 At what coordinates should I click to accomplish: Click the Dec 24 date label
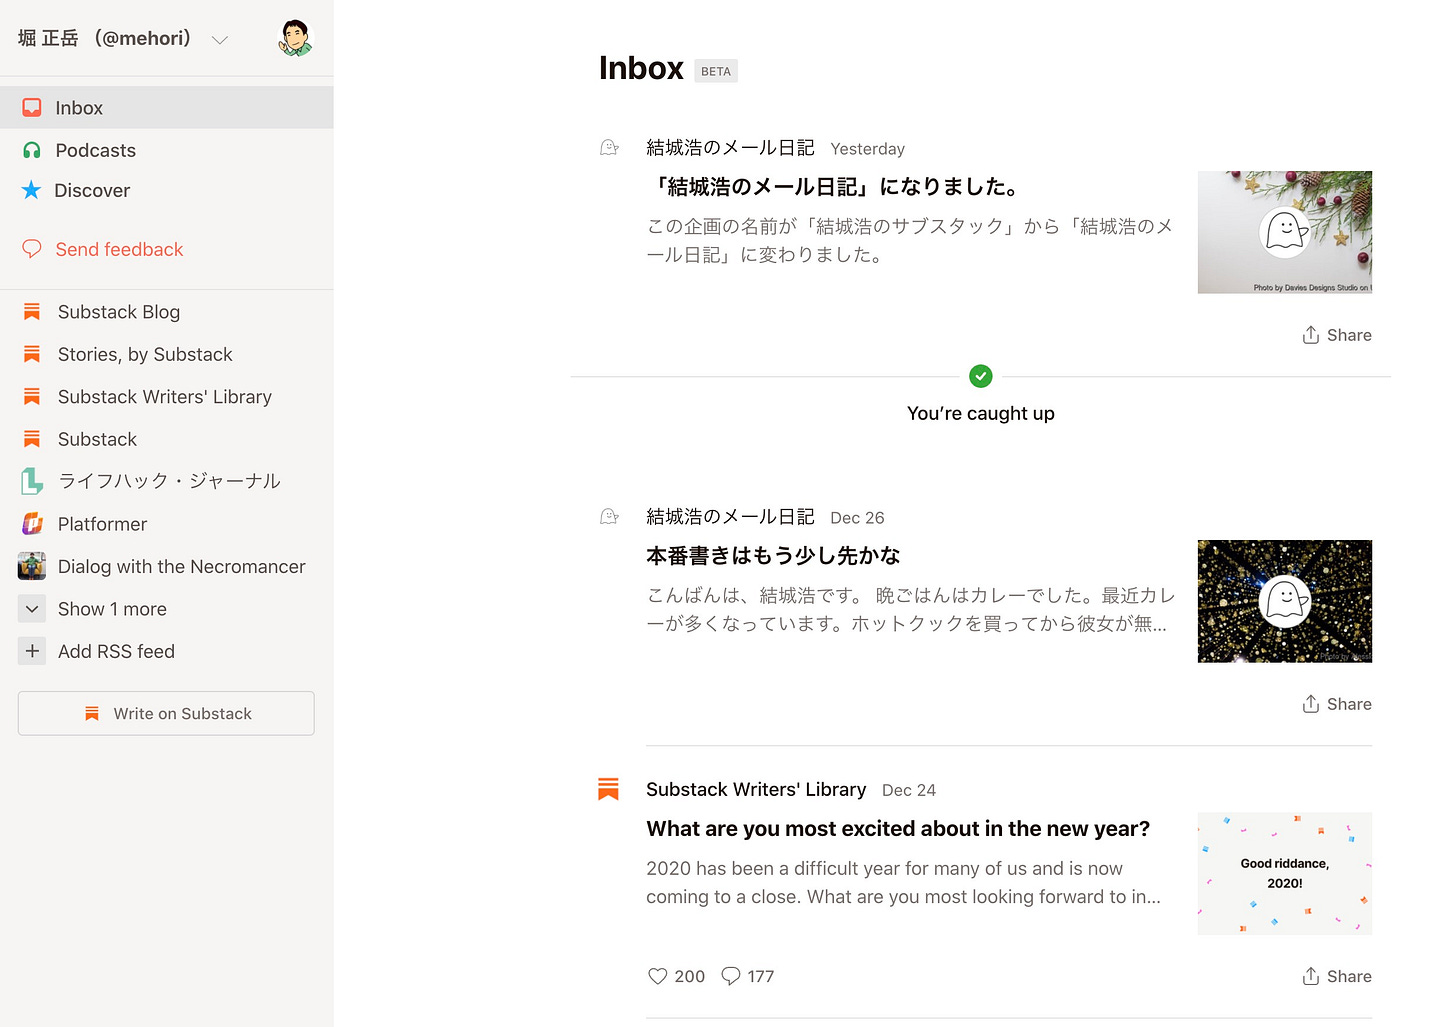point(909,790)
